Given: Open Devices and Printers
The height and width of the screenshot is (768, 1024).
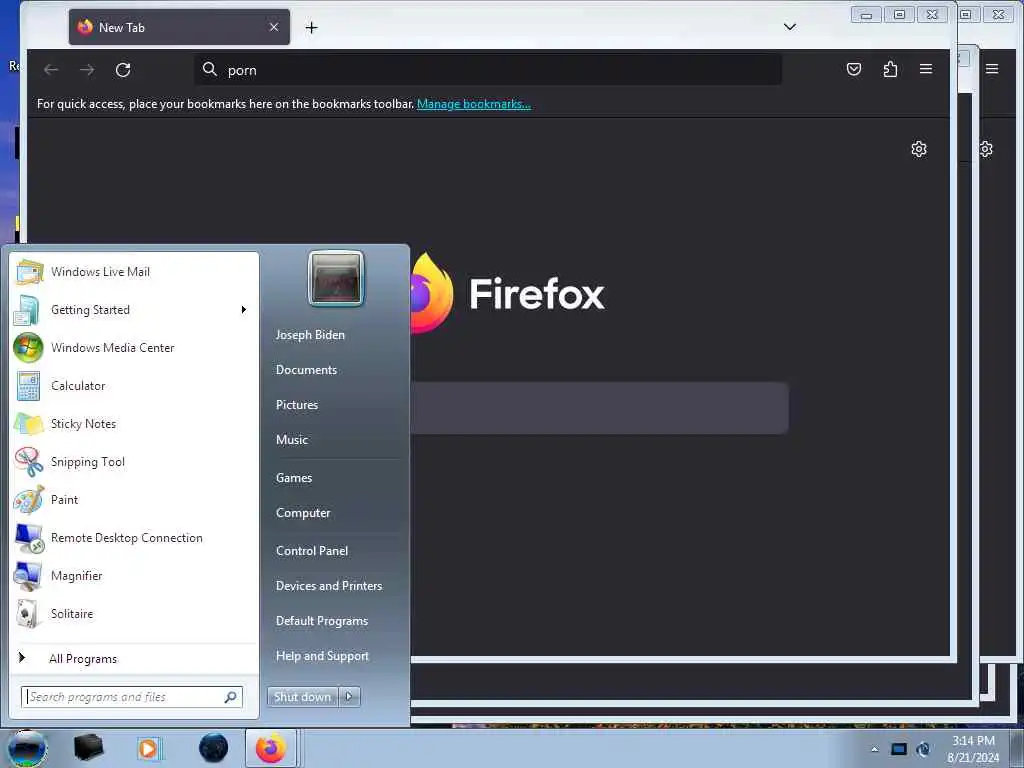Looking at the screenshot, I should coord(329,586).
